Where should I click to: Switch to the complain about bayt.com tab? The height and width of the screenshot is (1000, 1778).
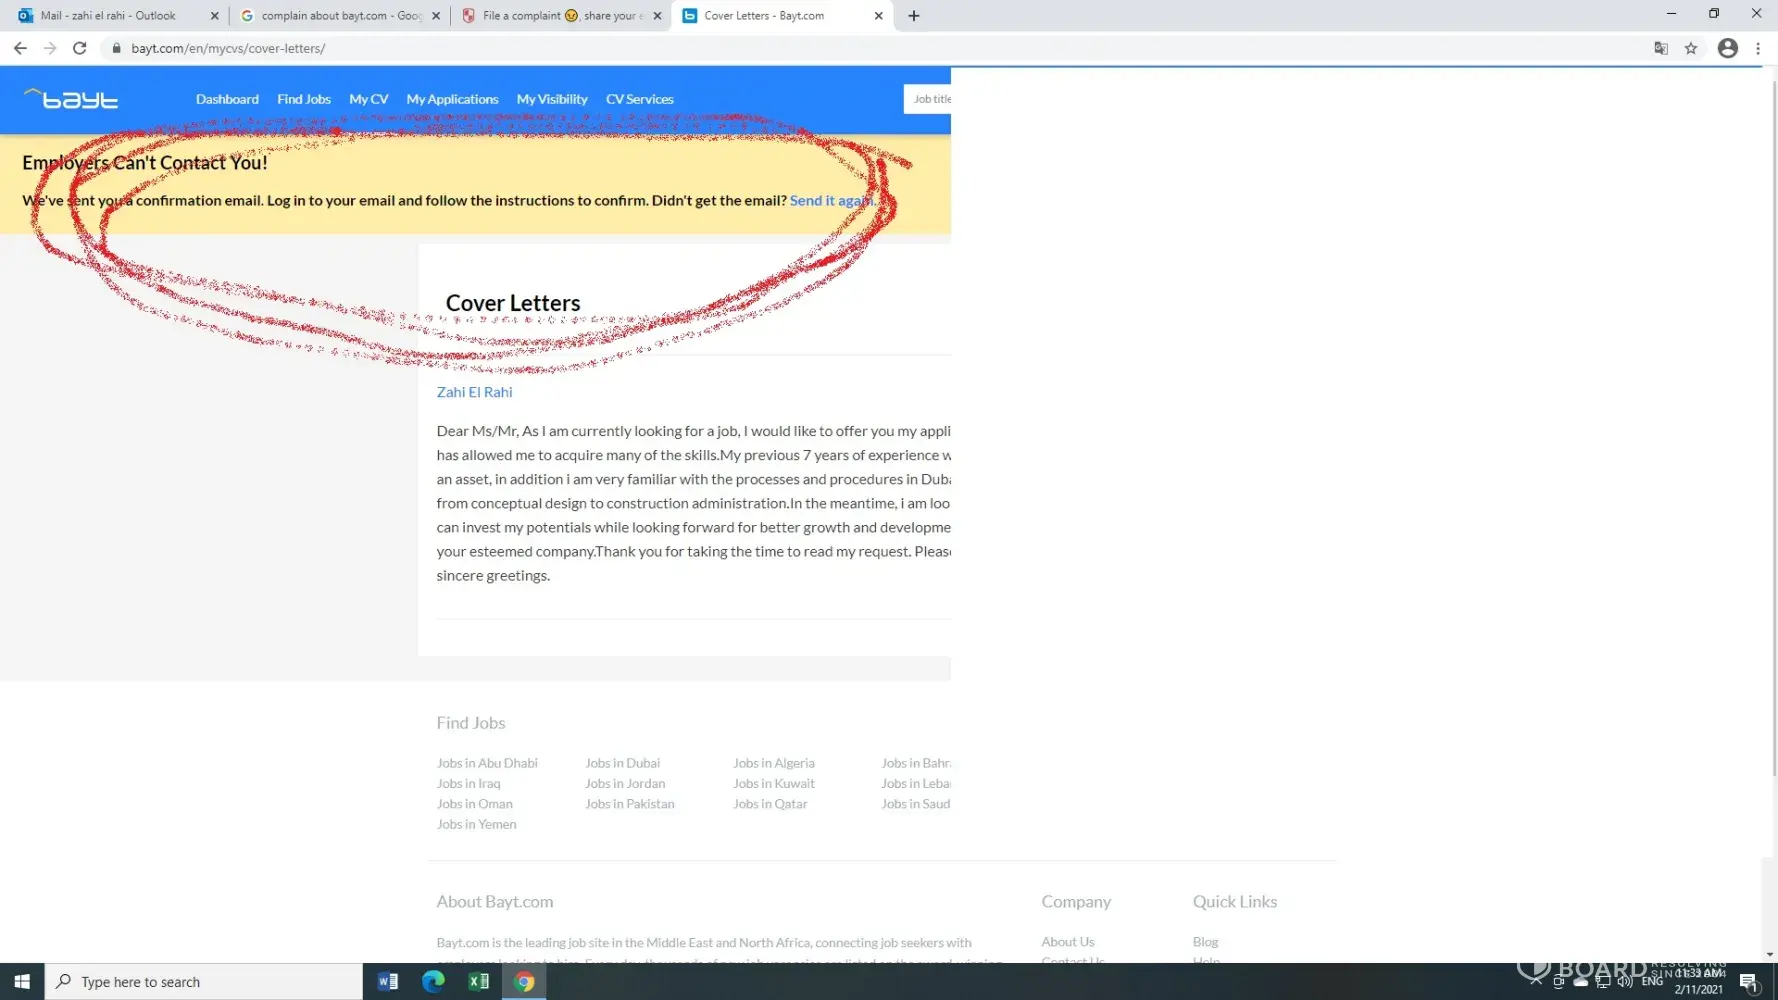[340, 16]
